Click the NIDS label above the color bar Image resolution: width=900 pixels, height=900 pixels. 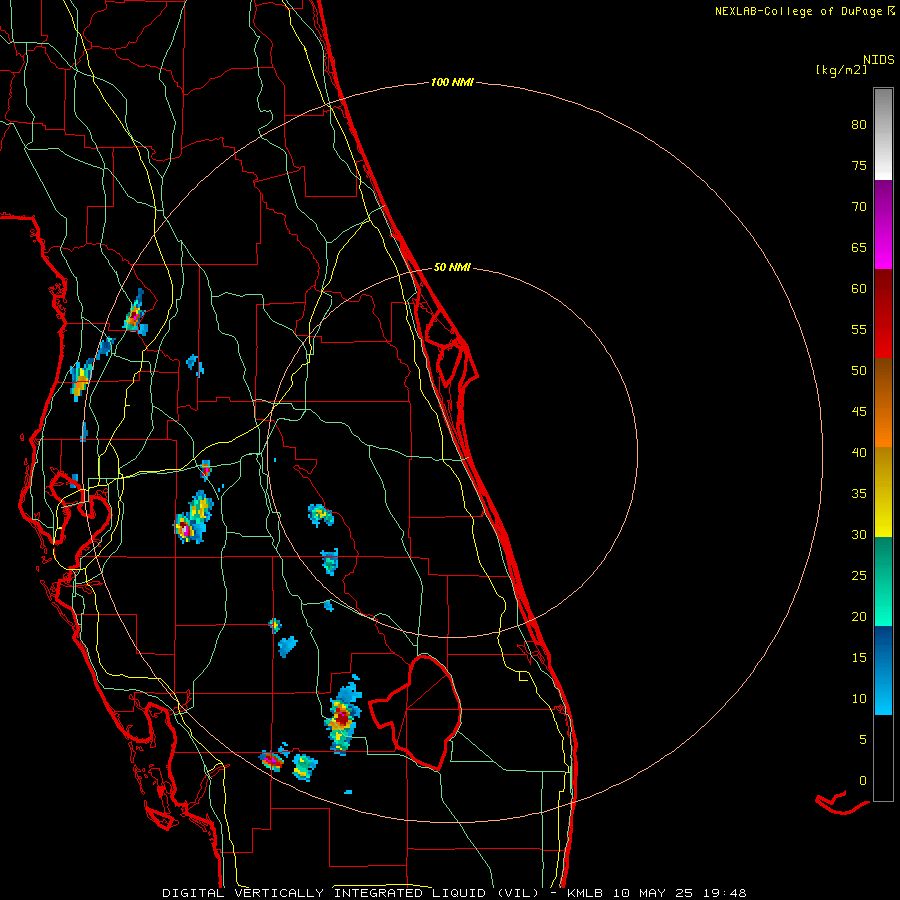tap(878, 59)
